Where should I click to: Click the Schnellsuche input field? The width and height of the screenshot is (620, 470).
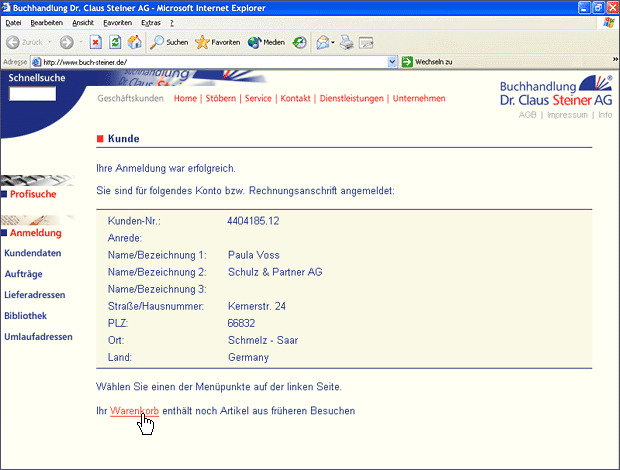coord(32,94)
